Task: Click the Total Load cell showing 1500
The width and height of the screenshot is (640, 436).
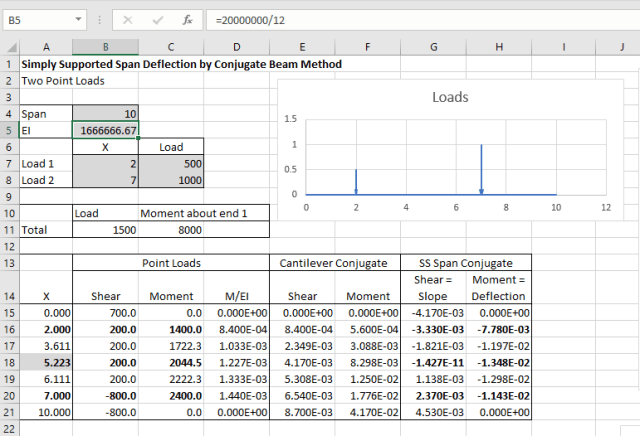Action: 106,229
